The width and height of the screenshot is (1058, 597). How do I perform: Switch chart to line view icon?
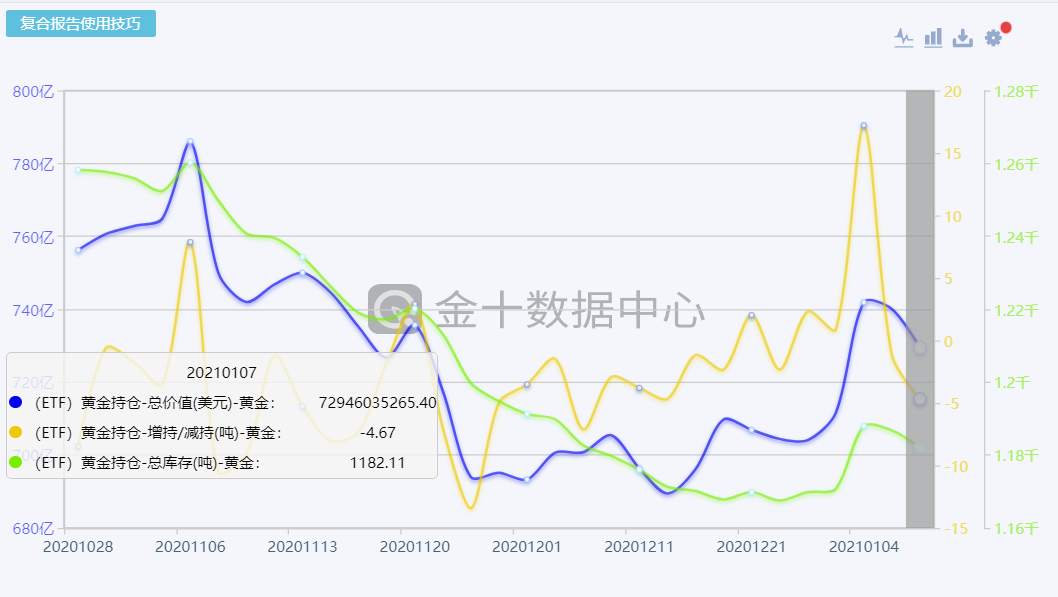(903, 38)
